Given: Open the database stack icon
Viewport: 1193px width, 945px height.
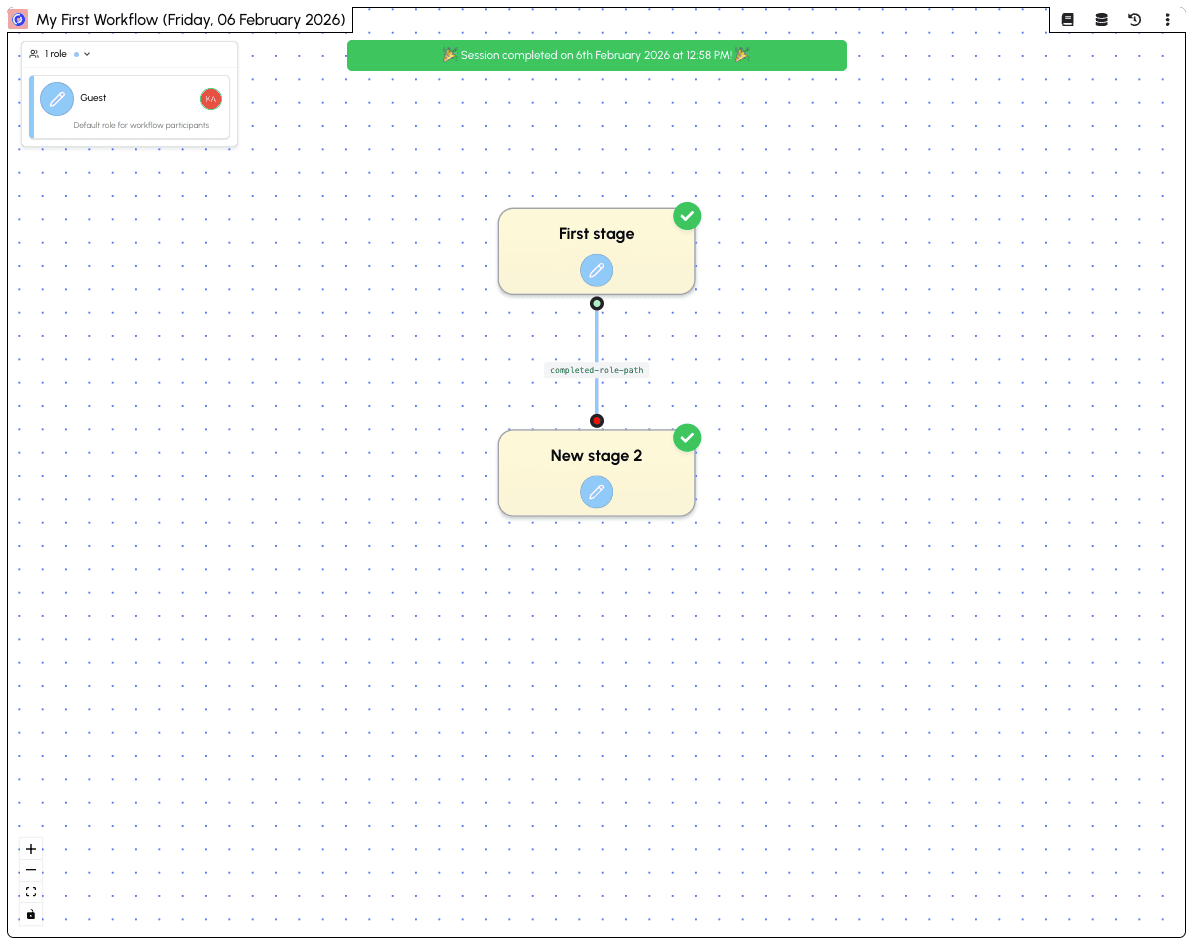Looking at the screenshot, I should pyautogui.click(x=1101, y=20).
